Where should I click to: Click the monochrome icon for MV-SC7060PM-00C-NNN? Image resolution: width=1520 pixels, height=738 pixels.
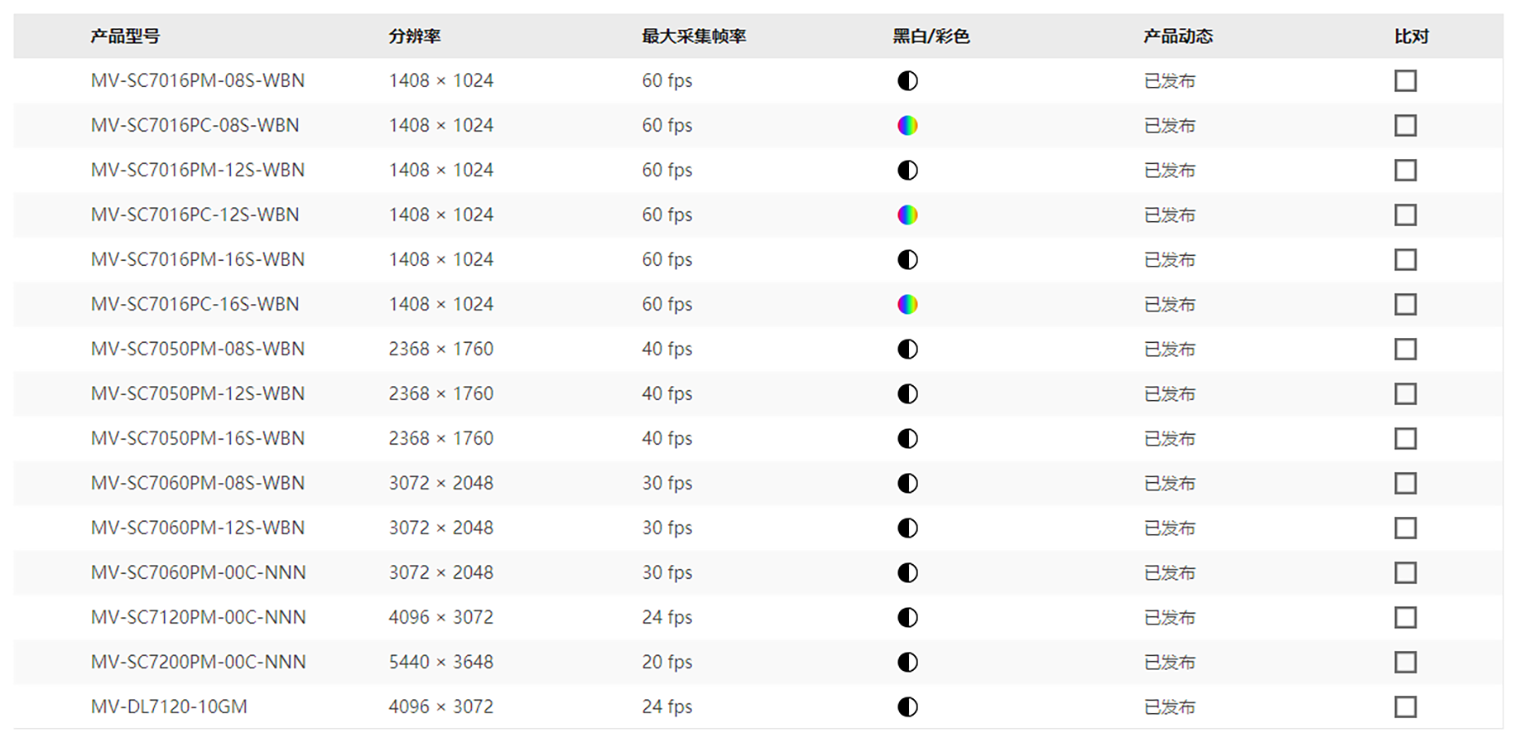(907, 573)
